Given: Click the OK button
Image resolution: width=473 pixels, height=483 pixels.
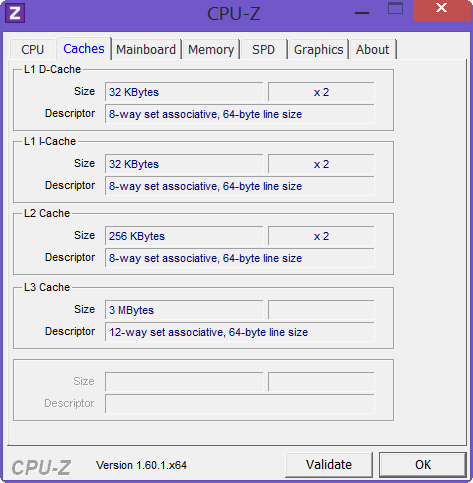Looking at the screenshot, I should click(423, 464).
